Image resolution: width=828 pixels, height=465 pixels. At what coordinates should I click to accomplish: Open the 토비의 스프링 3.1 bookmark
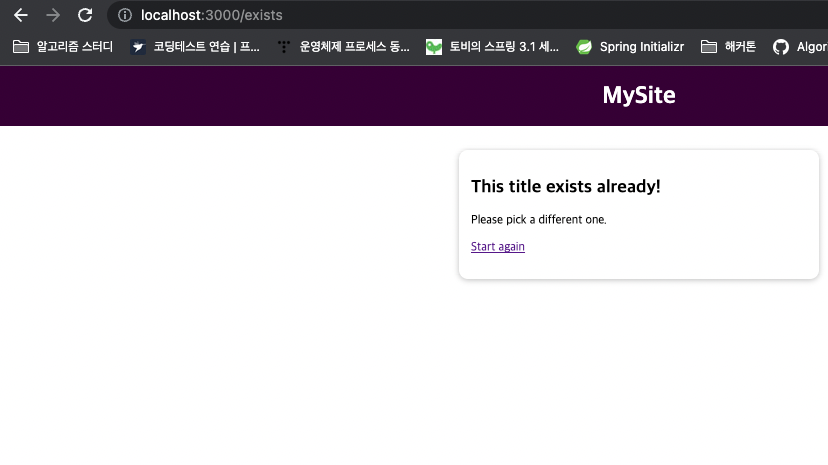492,47
